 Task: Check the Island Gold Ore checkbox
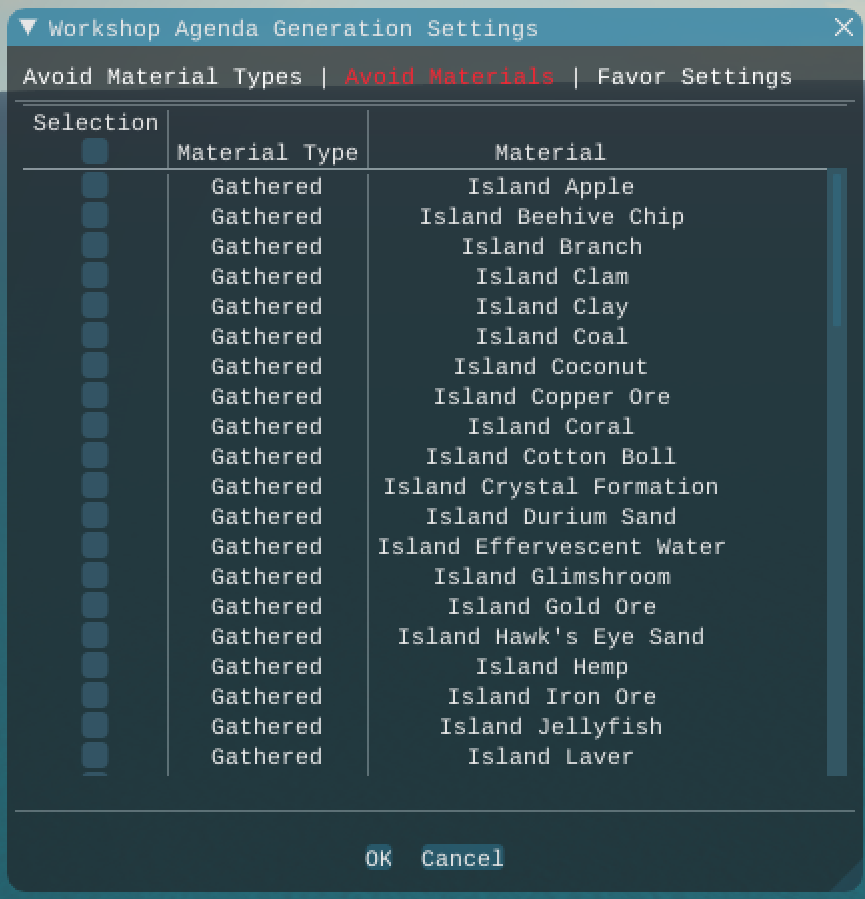point(95,606)
